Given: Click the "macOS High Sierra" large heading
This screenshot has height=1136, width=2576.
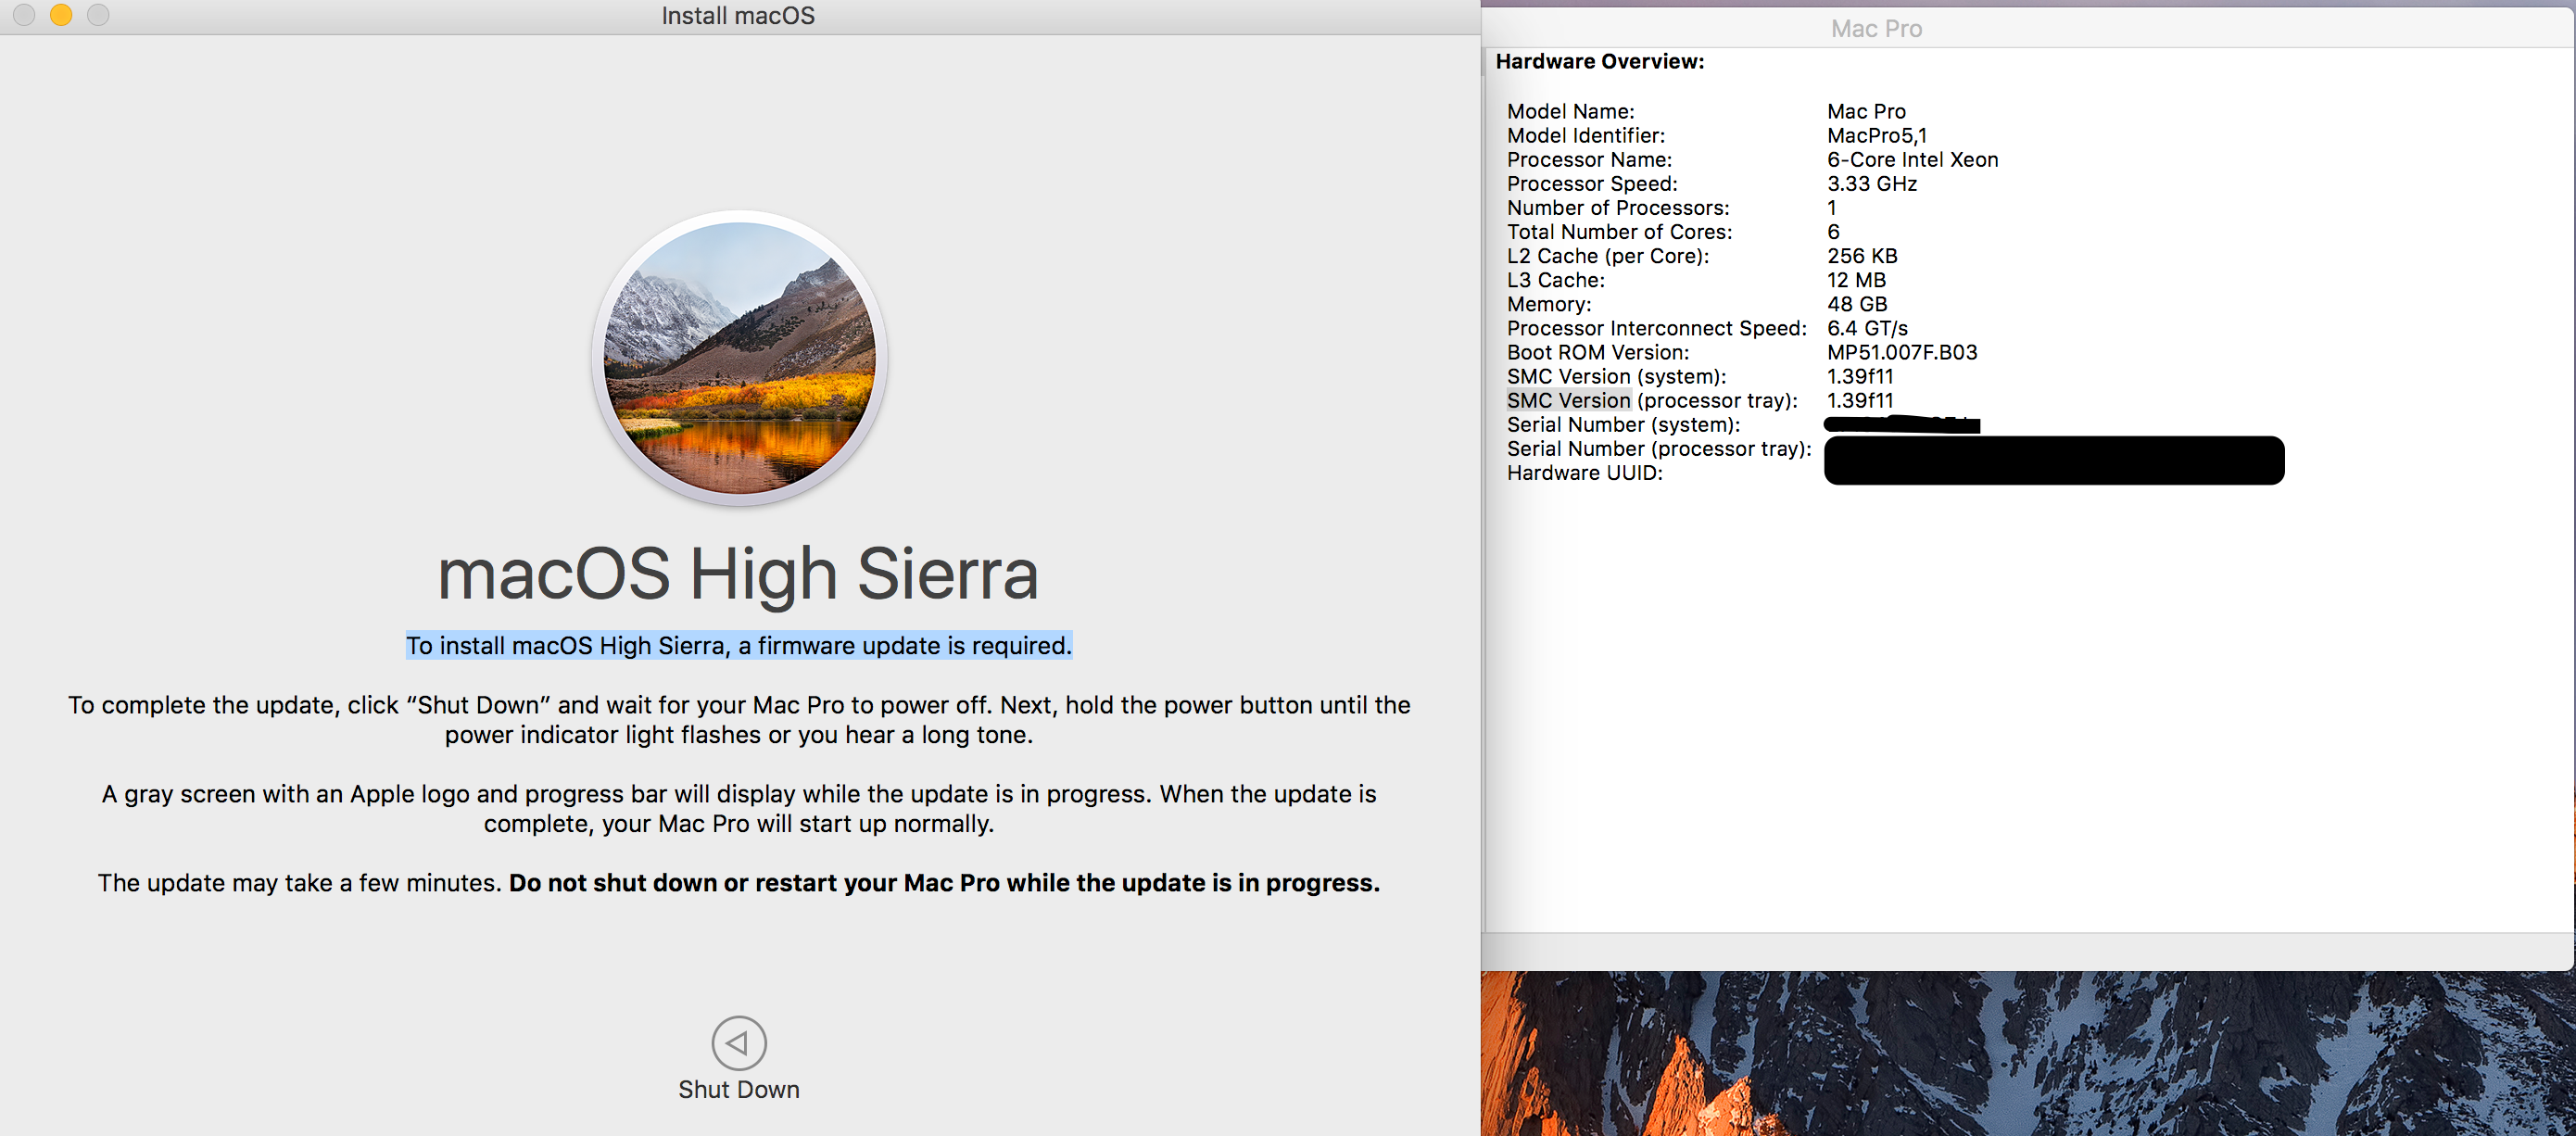Looking at the screenshot, I should 738,574.
